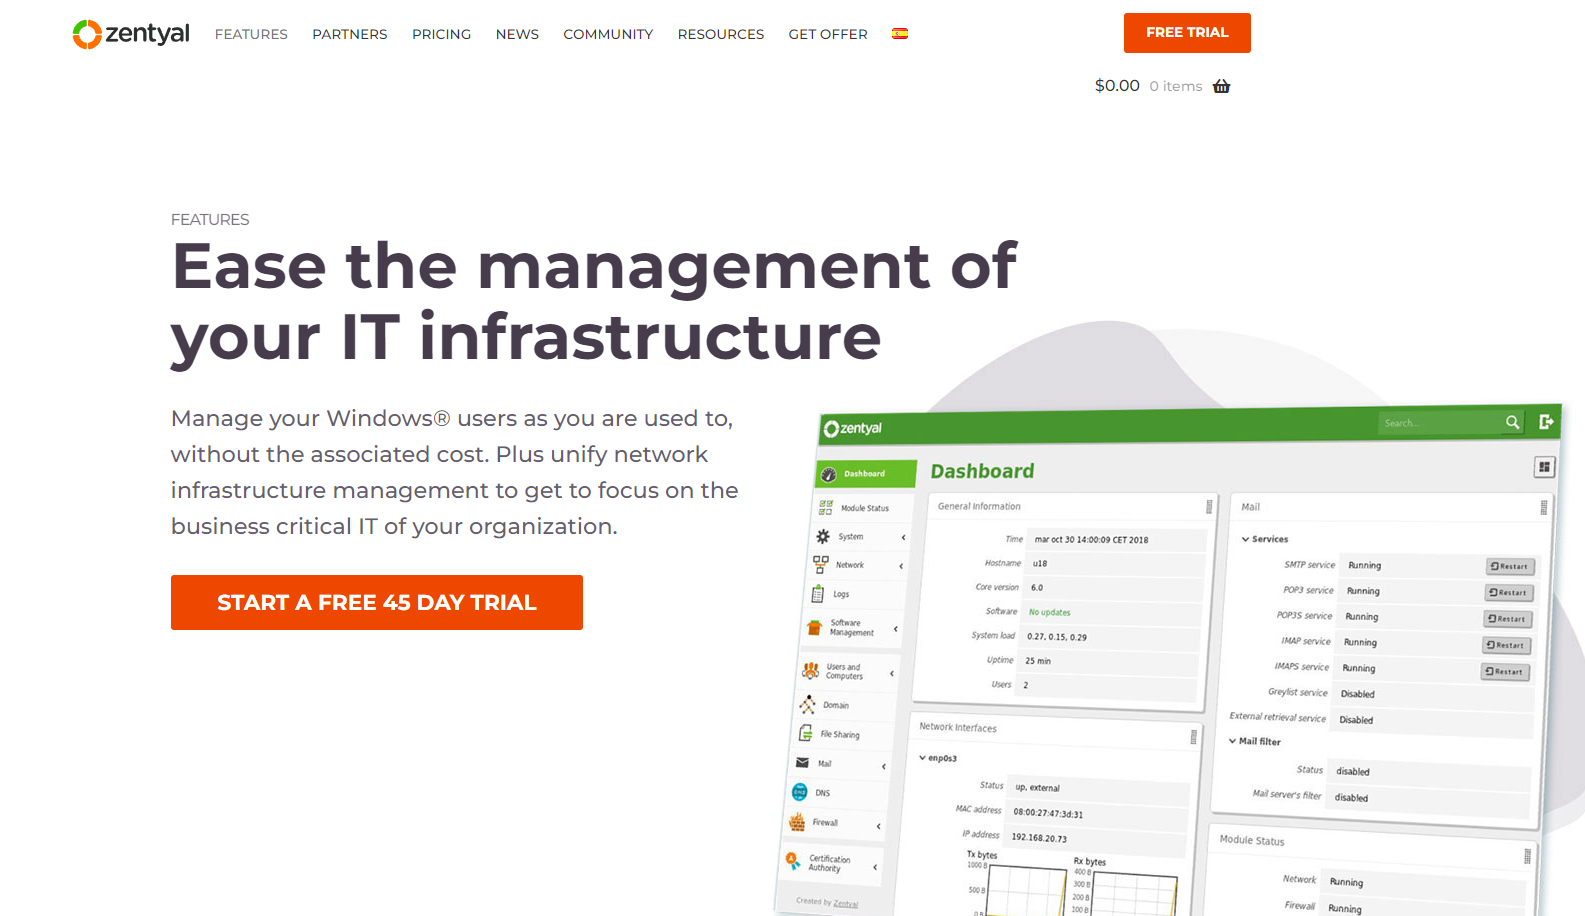Open the shopping basket icon
Viewport: 1585px width, 916px height.
click(1221, 86)
